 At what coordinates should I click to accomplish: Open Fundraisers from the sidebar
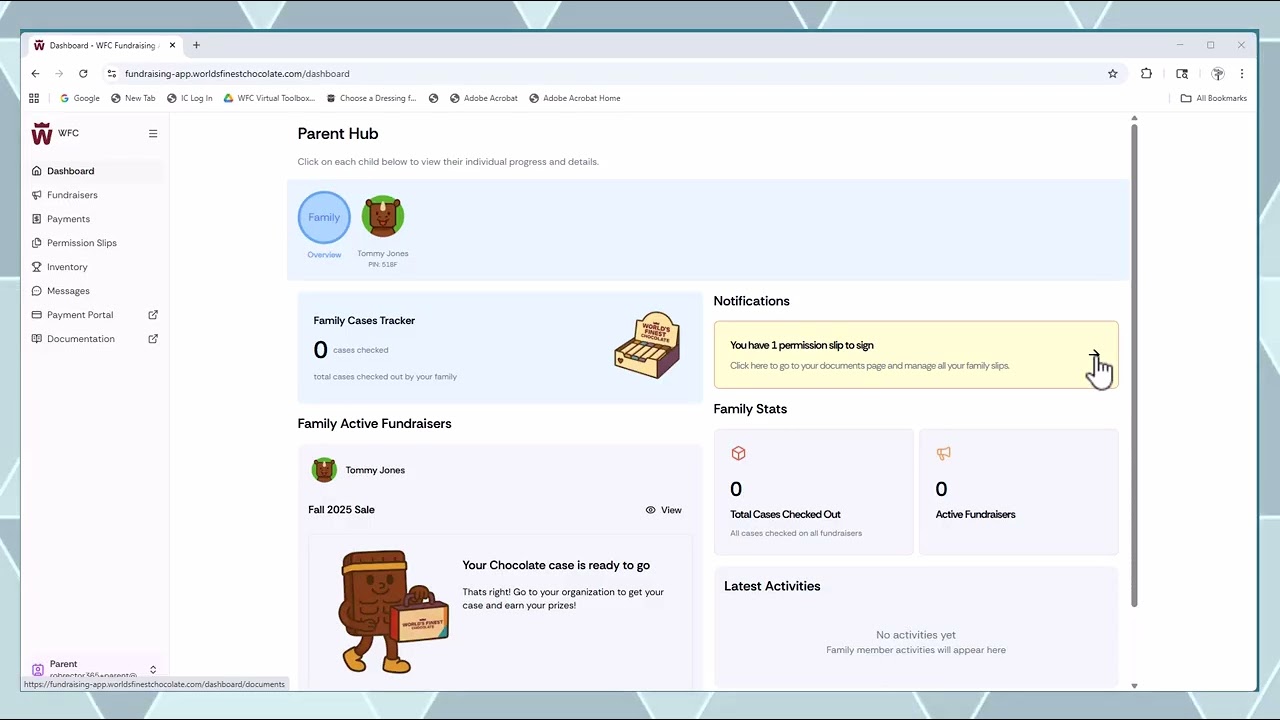[x=96, y=195]
